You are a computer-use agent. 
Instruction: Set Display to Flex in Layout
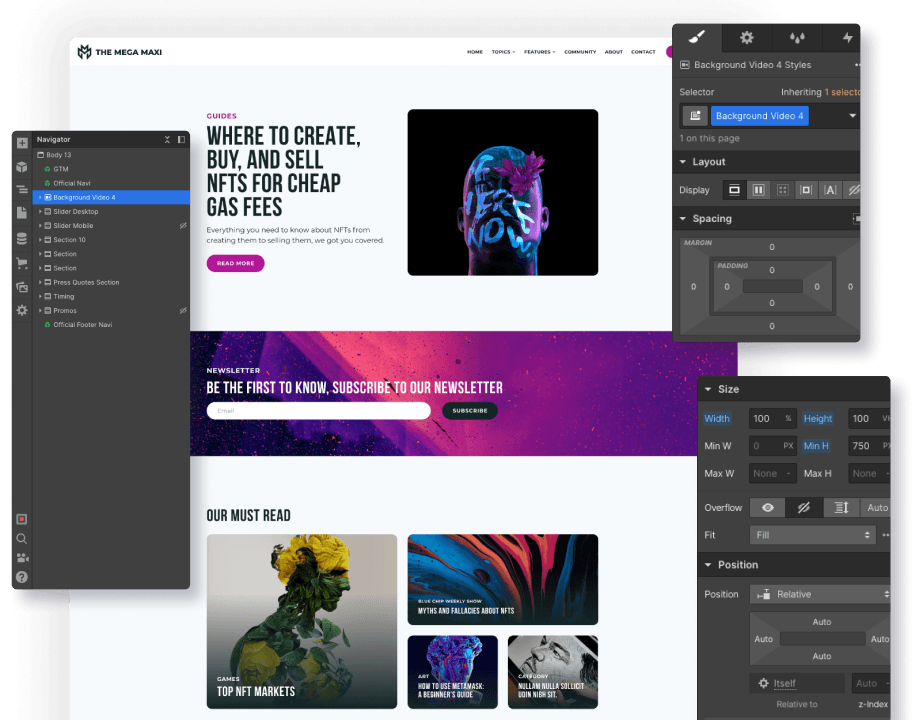point(758,189)
